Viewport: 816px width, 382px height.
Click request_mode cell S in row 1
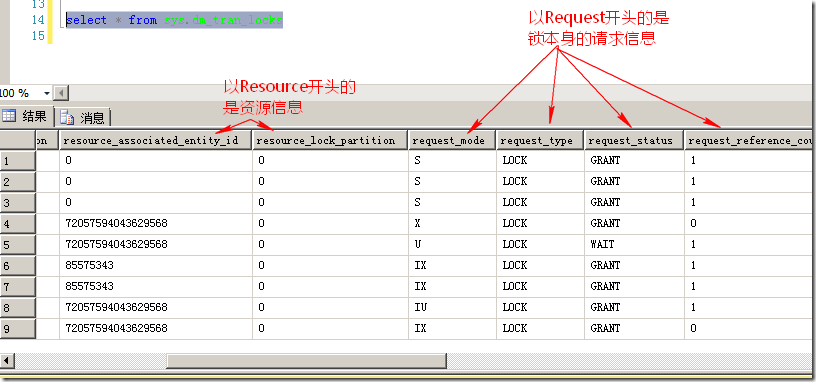click(452, 161)
